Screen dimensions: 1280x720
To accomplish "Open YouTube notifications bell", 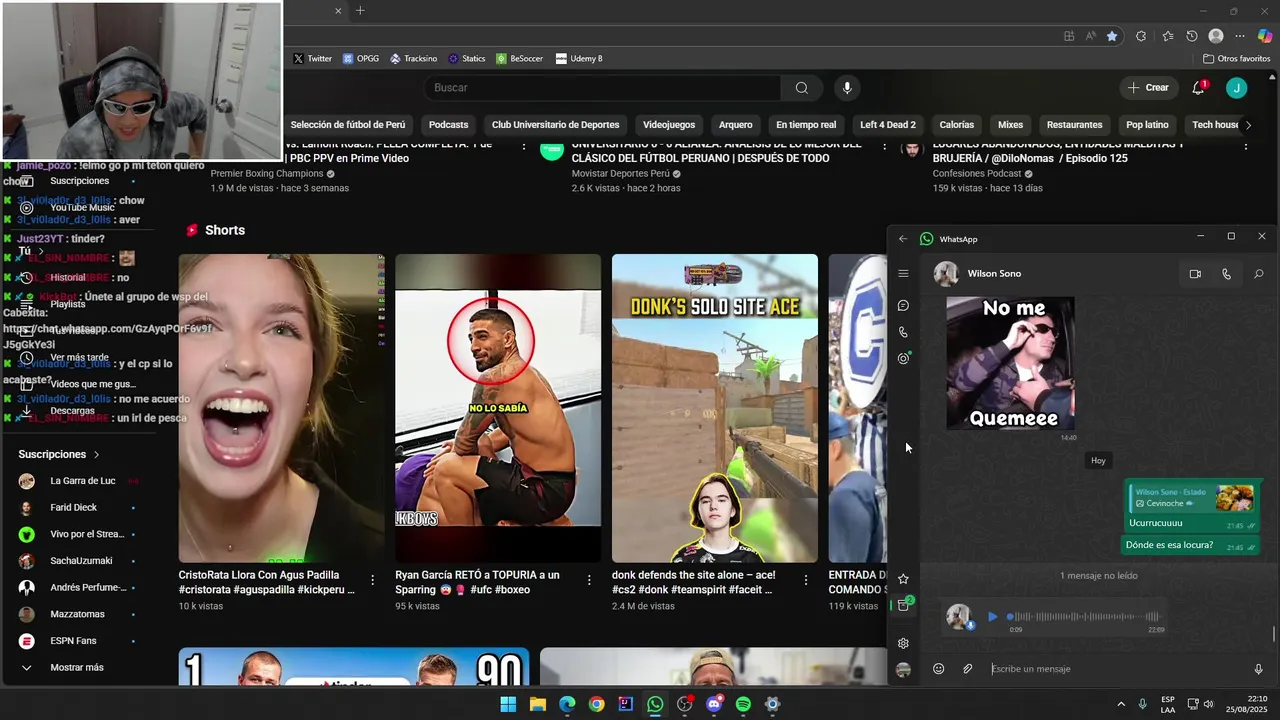I will coord(1198,88).
